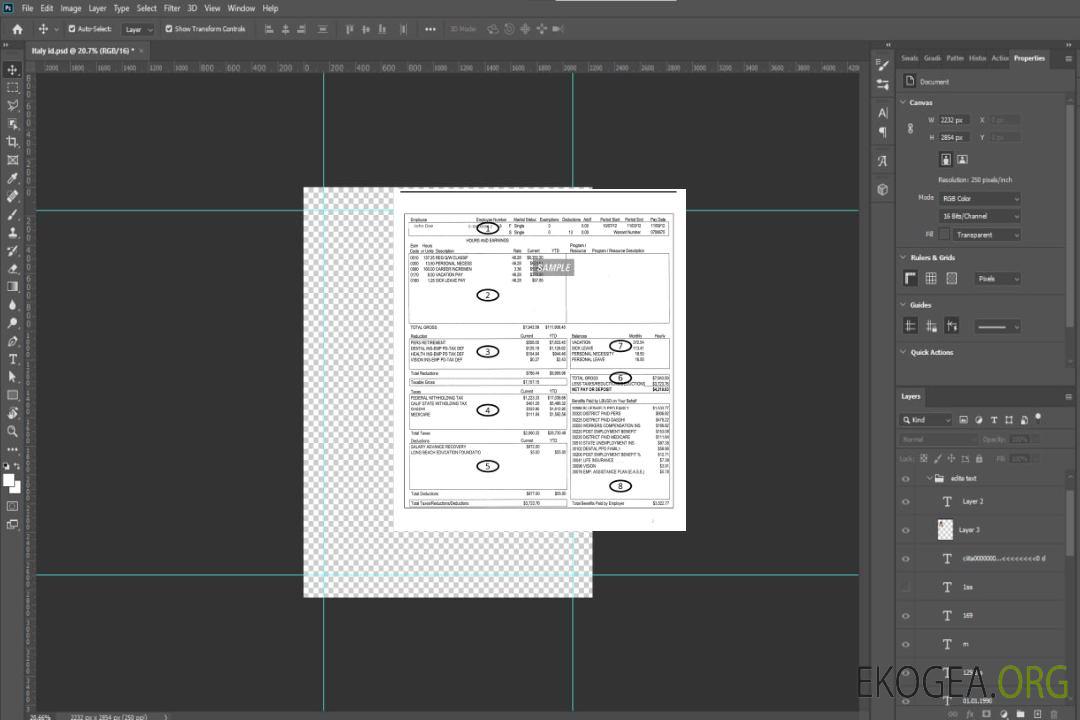Open the layer filter Kind dropdown
This screenshot has height=720, width=1080.
point(926,420)
